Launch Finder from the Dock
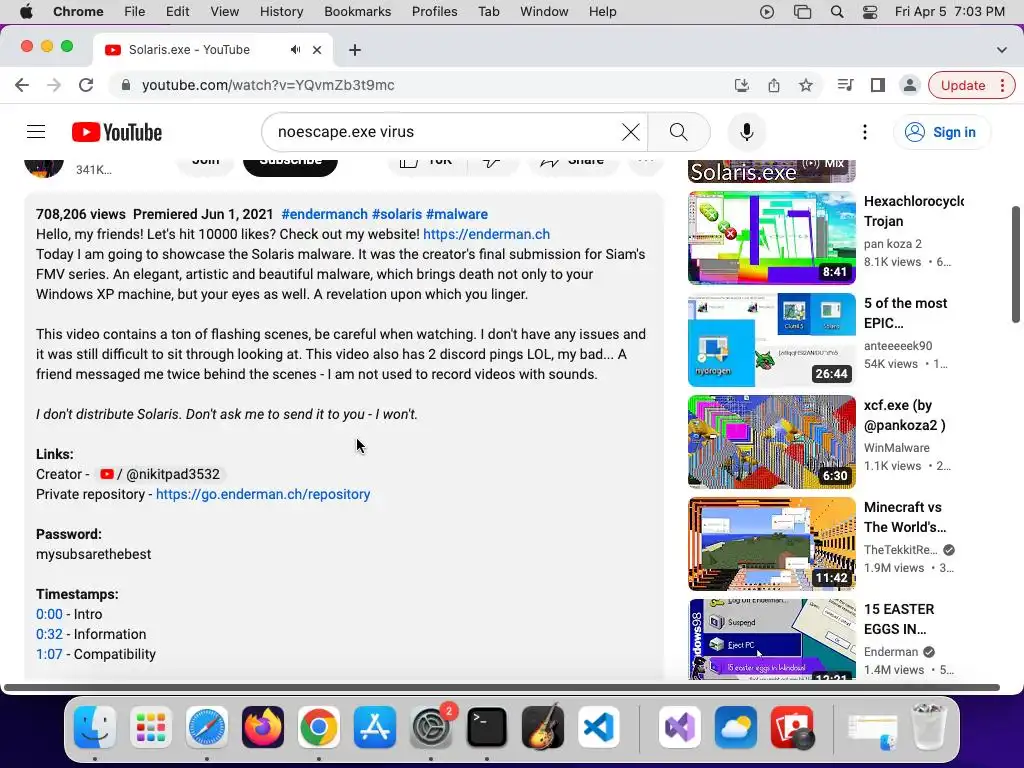Image resolution: width=1024 pixels, height=768 pixels. click(x=95, y=727)
